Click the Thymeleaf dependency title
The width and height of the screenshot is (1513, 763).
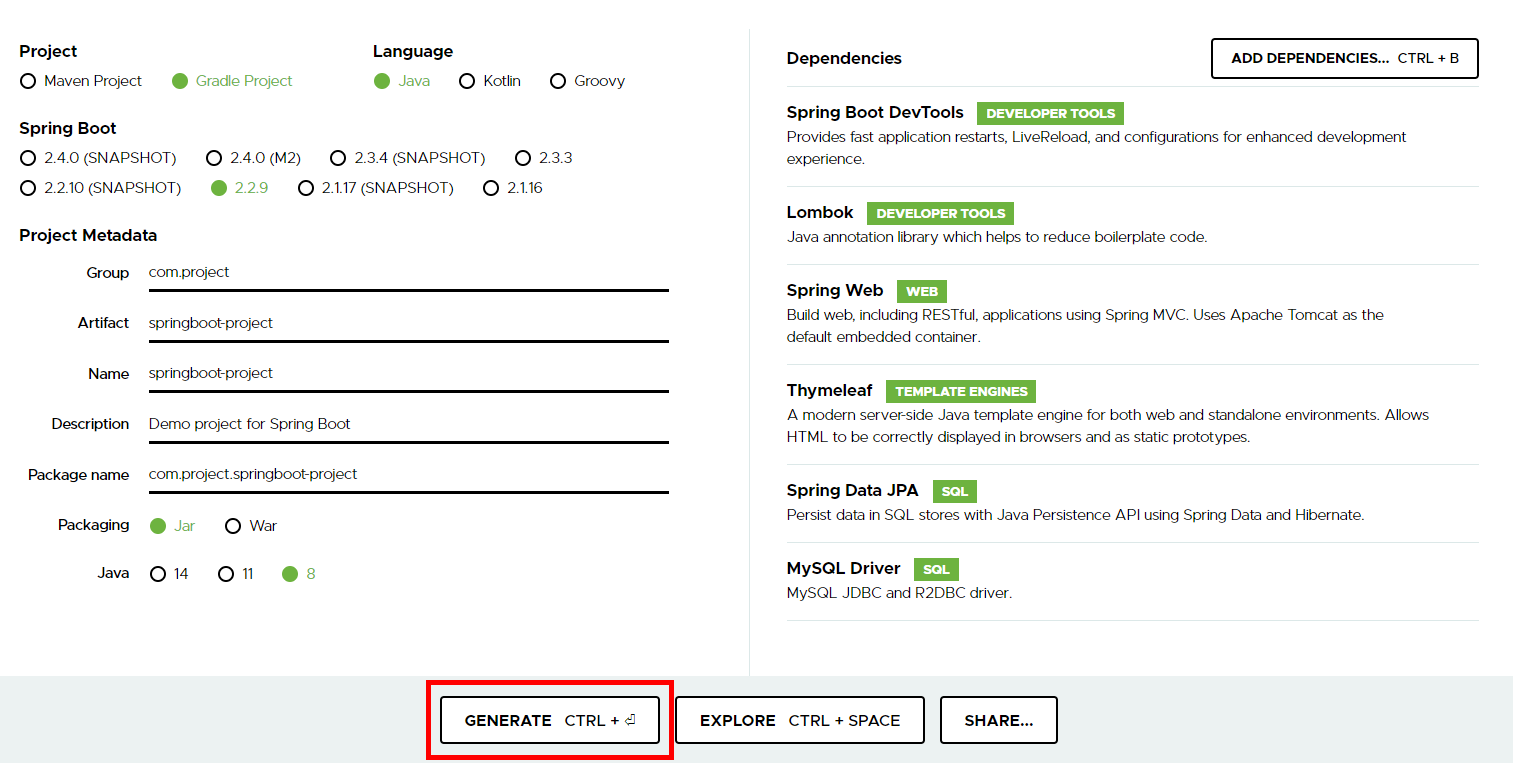[x=829, y=391]
